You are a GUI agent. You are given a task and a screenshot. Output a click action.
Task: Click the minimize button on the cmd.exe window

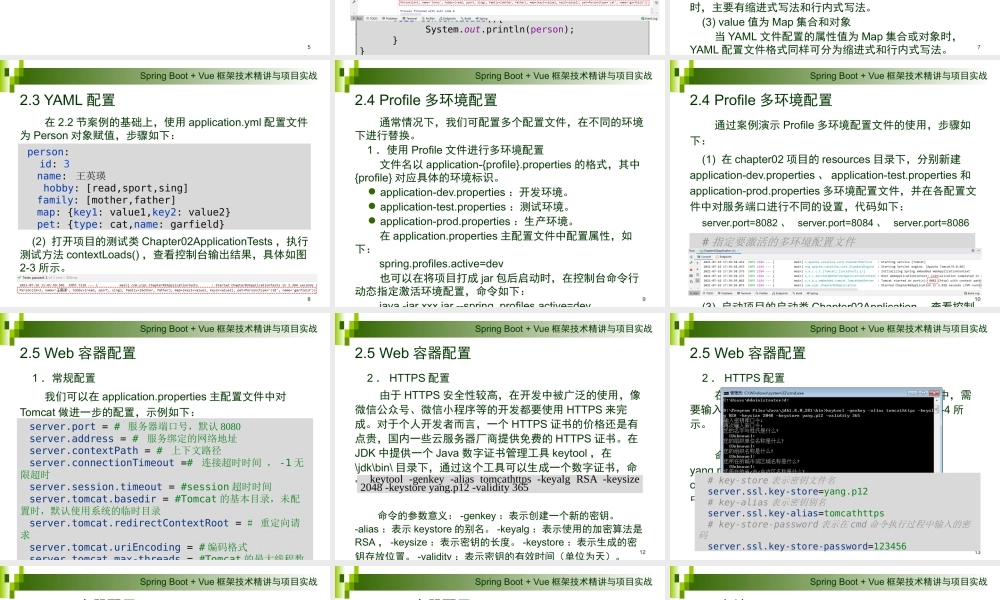click(x=912, y=392)
